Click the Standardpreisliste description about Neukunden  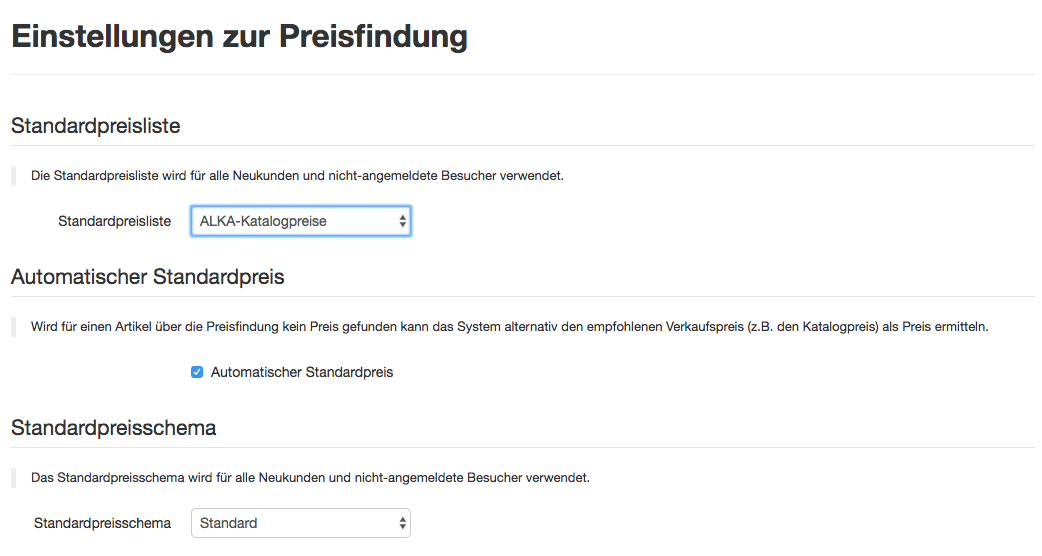(x=297, y=176)
